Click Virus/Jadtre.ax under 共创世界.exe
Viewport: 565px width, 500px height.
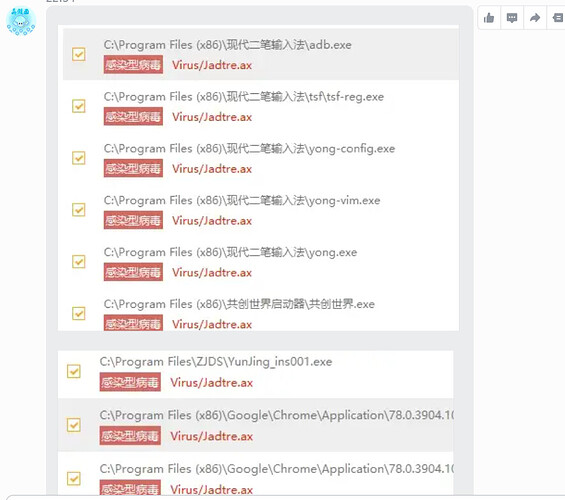pos(212,324)
